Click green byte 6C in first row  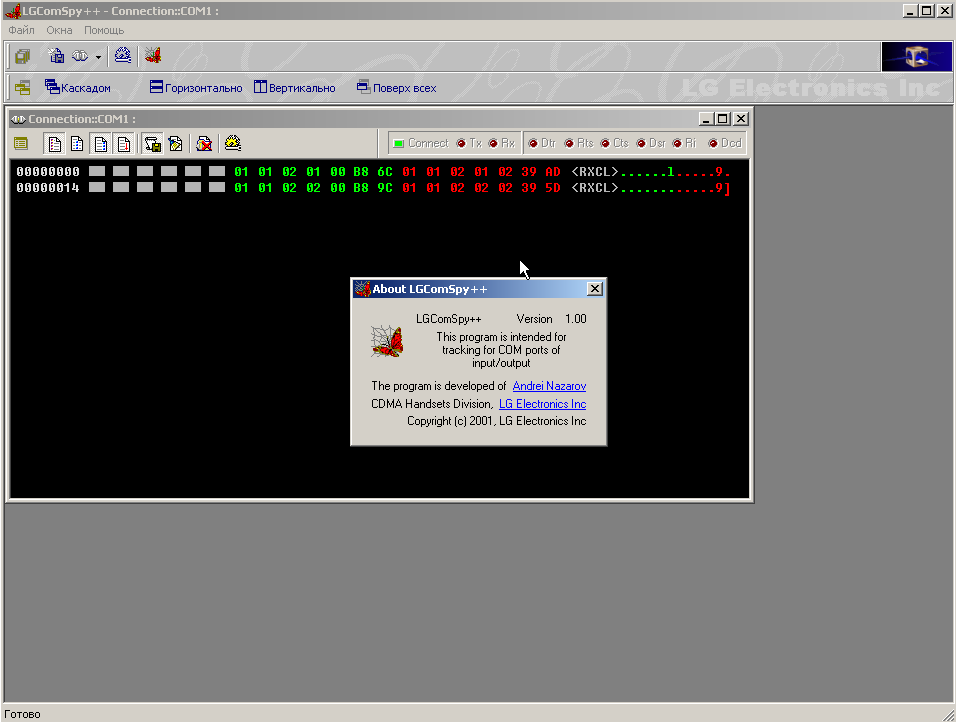tap(385, 172)
